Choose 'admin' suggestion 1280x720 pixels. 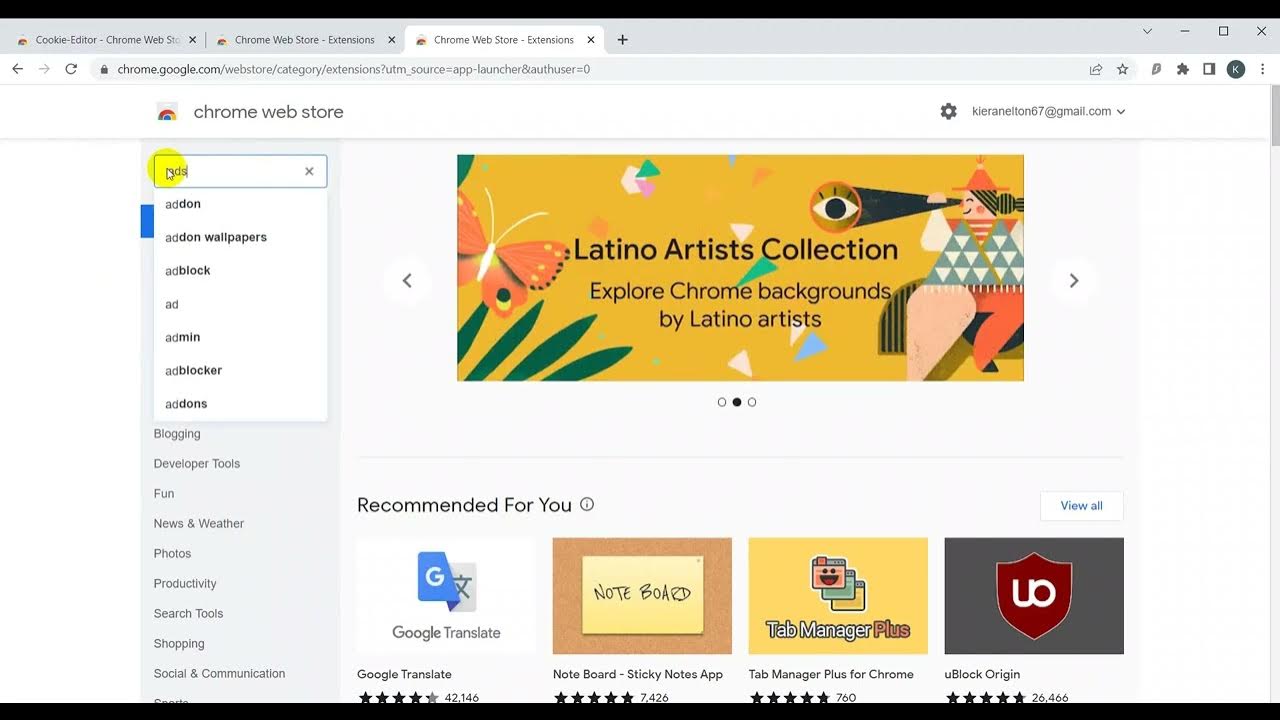(240, 337)
